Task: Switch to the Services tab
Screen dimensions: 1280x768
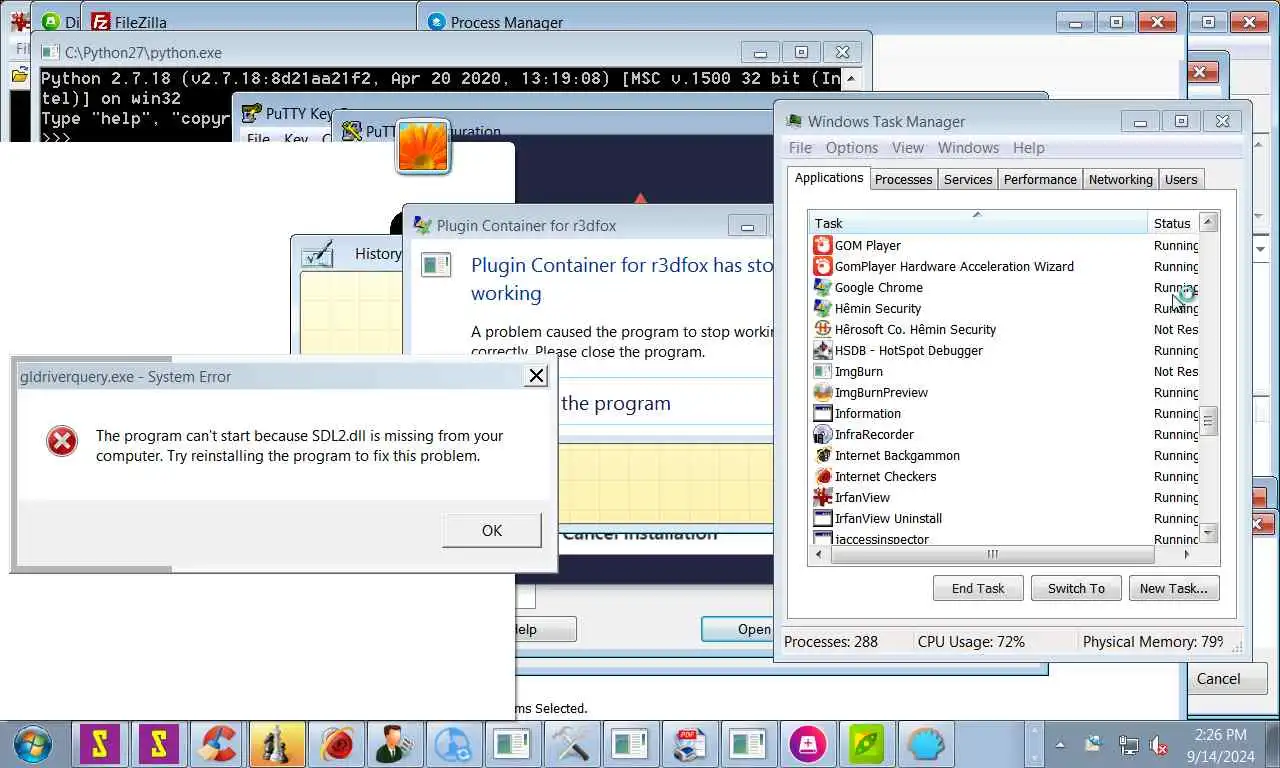Action: tap(968, 180)
